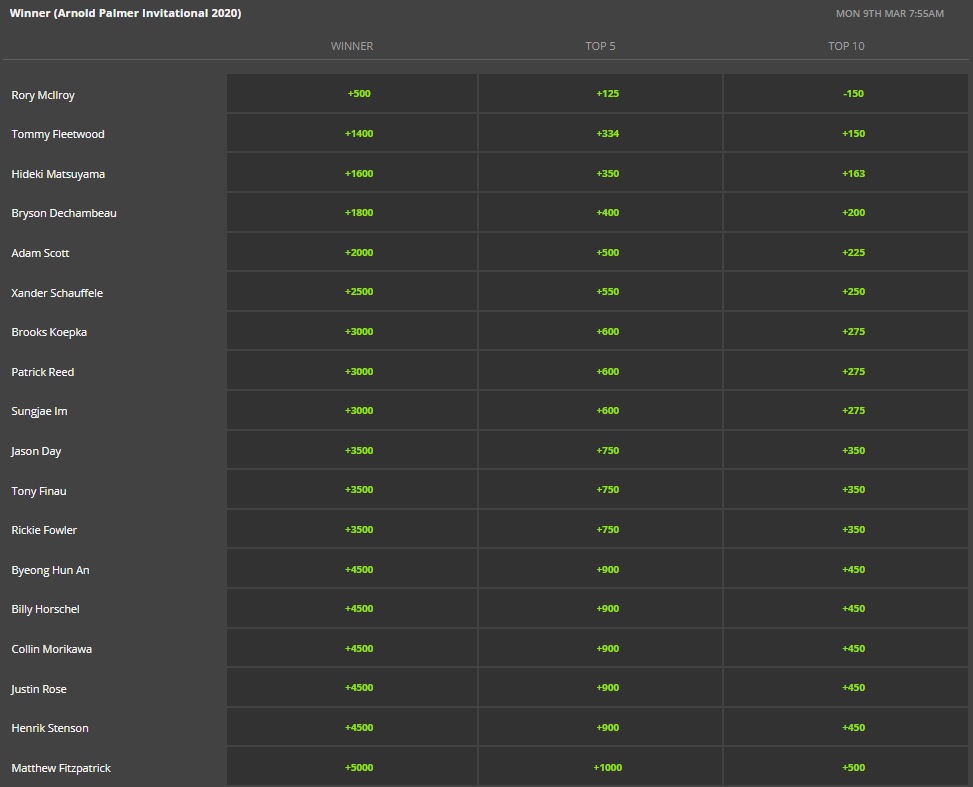The height and width of the screenshot is (787, 973).
Task: Click the TOP 10 column header
Action: [x=846, y=46]
